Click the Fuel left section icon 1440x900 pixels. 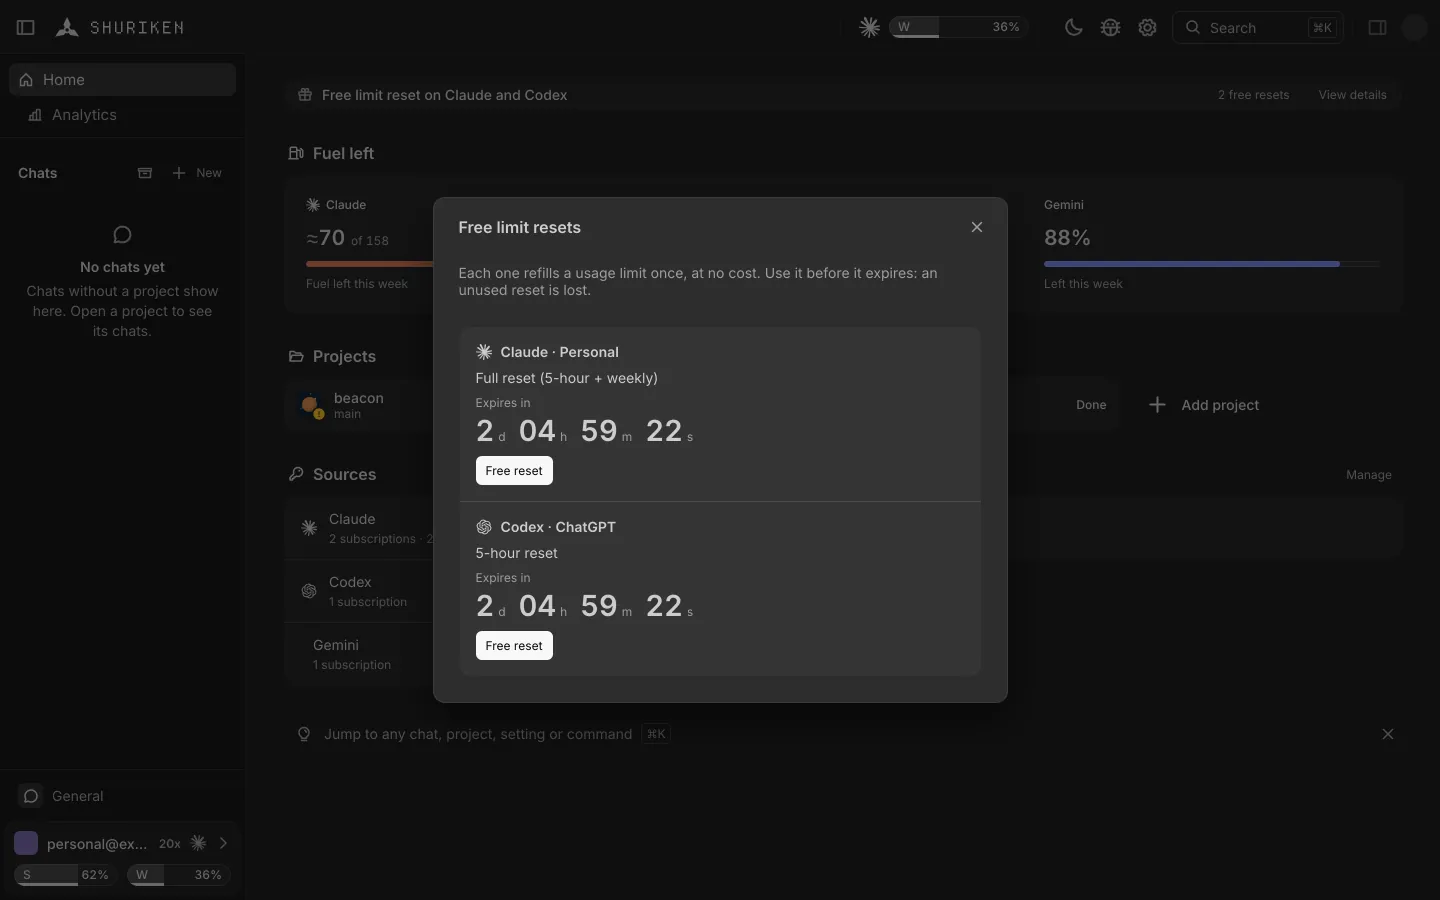pos(296,153)
